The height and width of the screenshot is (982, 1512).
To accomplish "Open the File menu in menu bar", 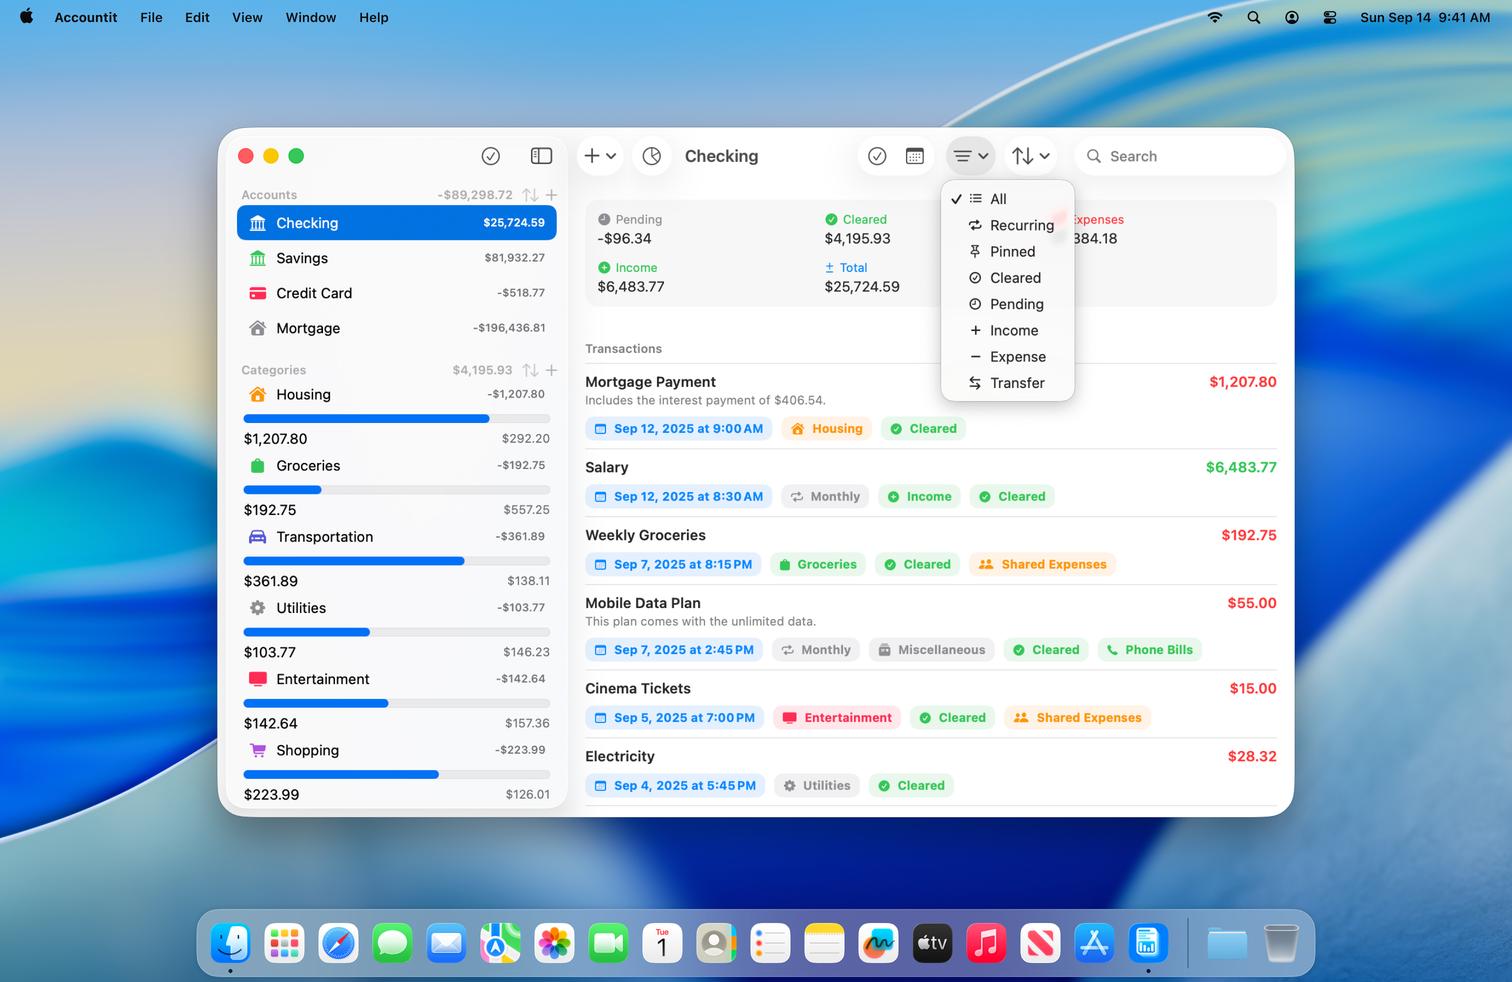I will click(x=151, y=17).
